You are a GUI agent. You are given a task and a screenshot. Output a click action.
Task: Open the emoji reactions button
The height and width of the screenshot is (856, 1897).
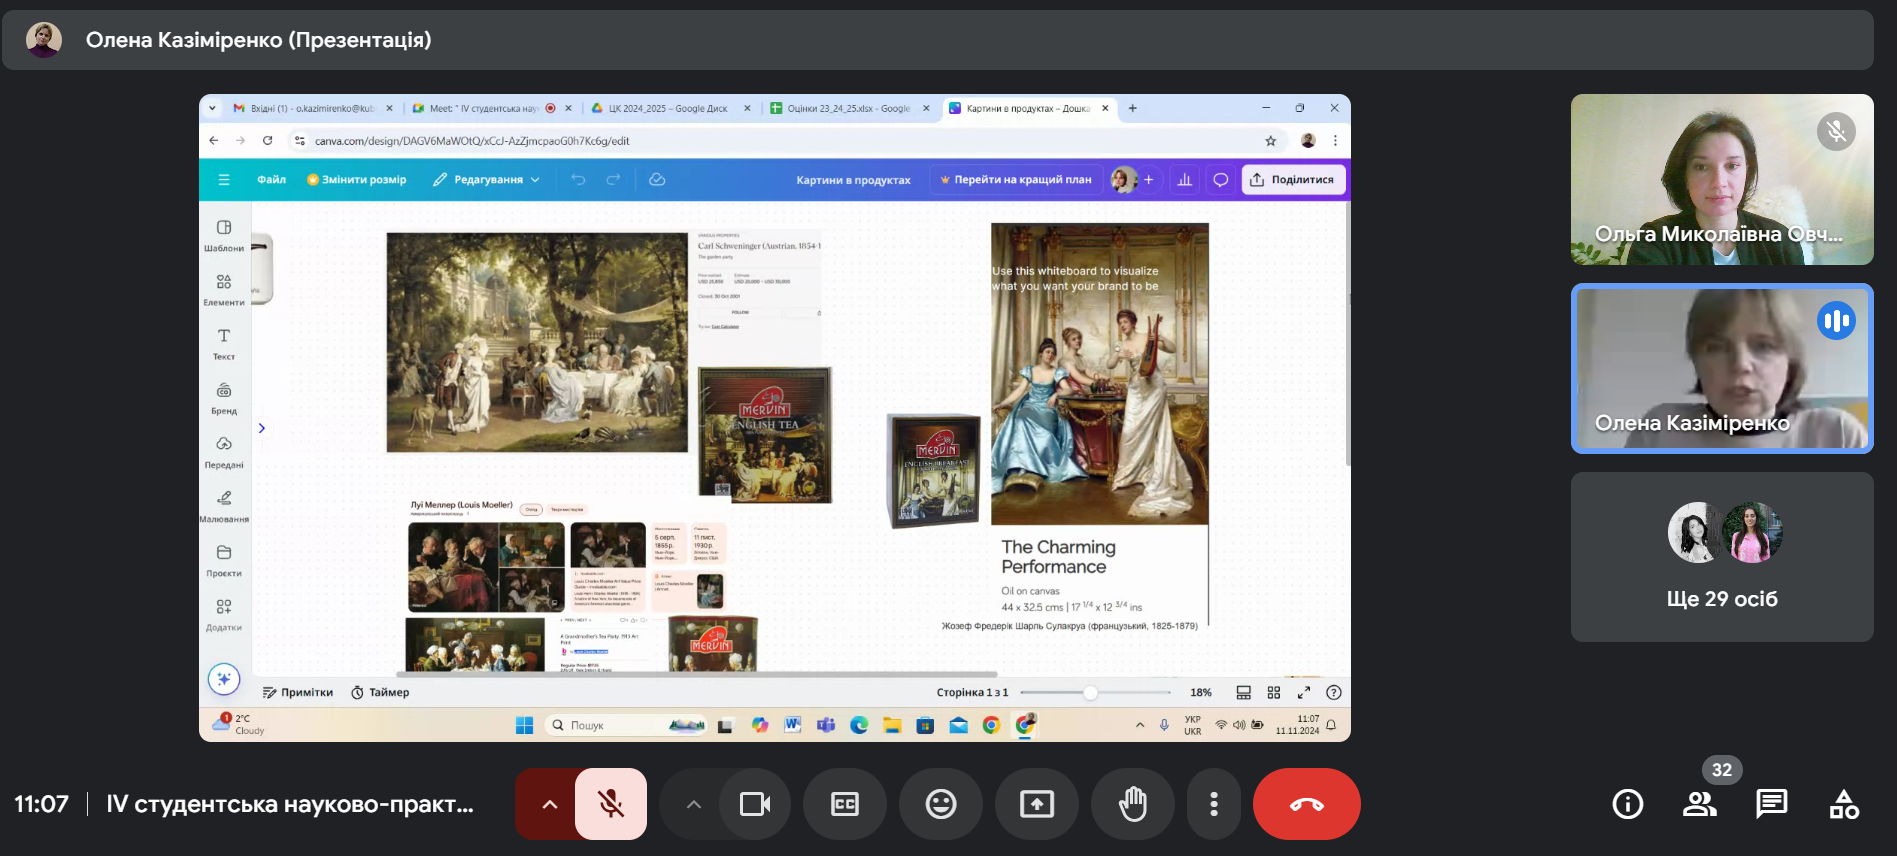pos(940,804)
